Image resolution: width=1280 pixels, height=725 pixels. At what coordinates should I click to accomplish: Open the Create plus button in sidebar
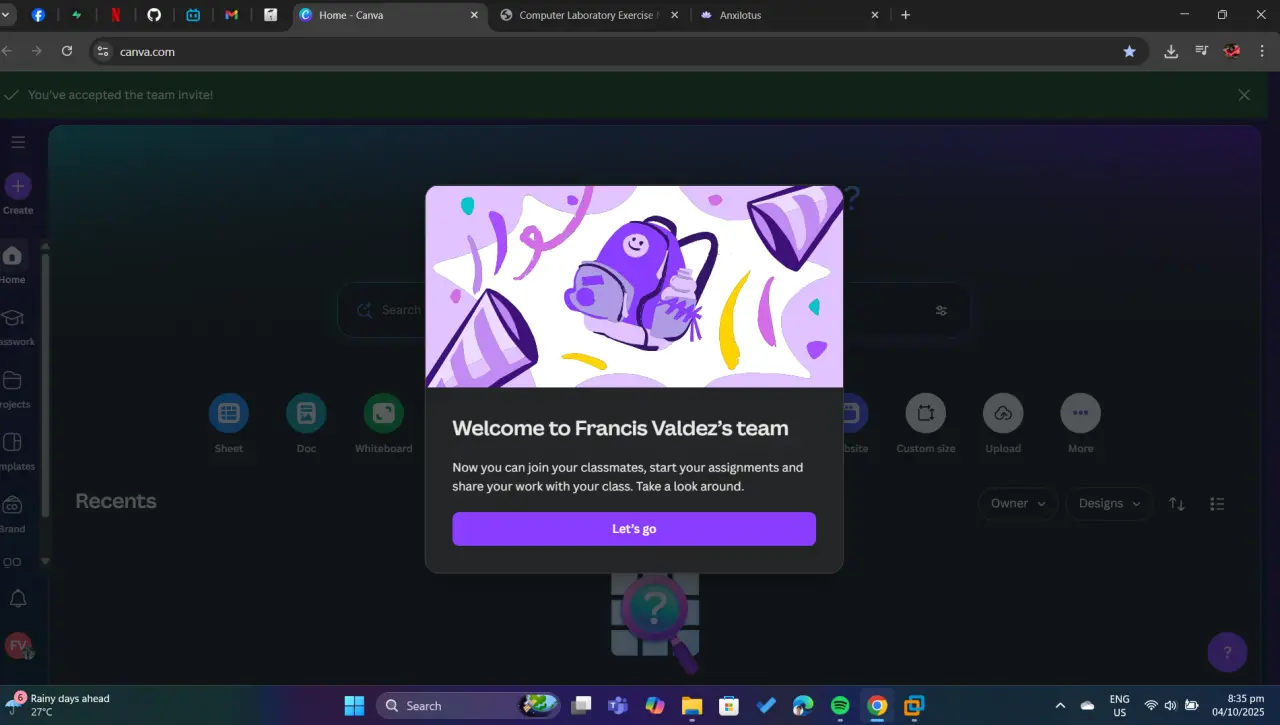(x=18, y=186)
